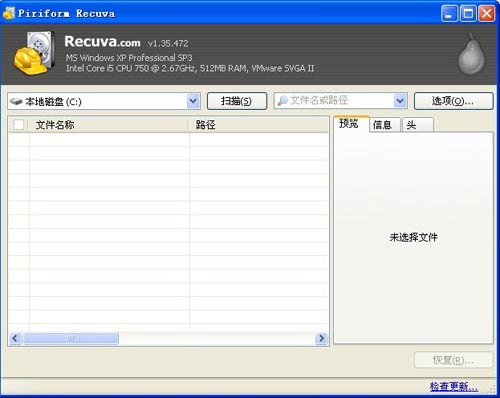500x398 pixels.
Task: Expand the 文件名或路径 filter dropdown arrow
Action: tap(400, 101)
